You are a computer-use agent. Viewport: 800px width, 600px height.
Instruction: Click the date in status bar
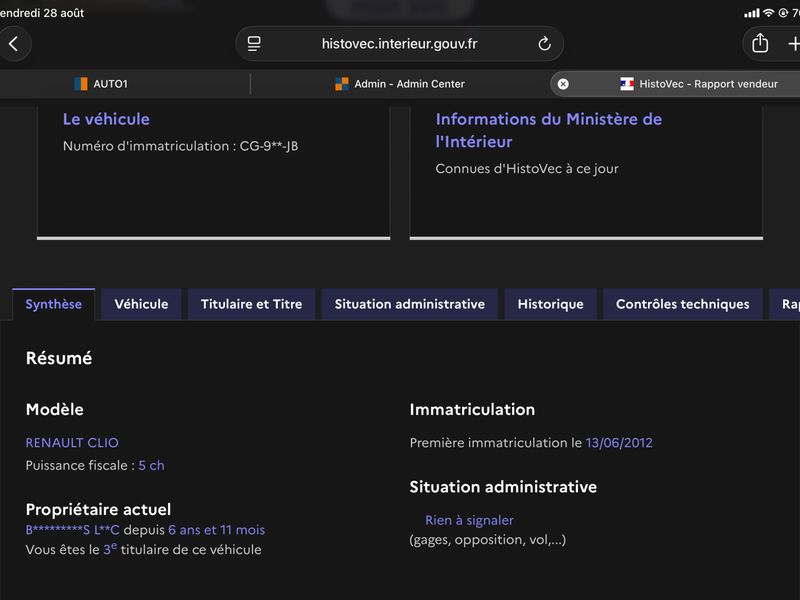tap(42, 13)
